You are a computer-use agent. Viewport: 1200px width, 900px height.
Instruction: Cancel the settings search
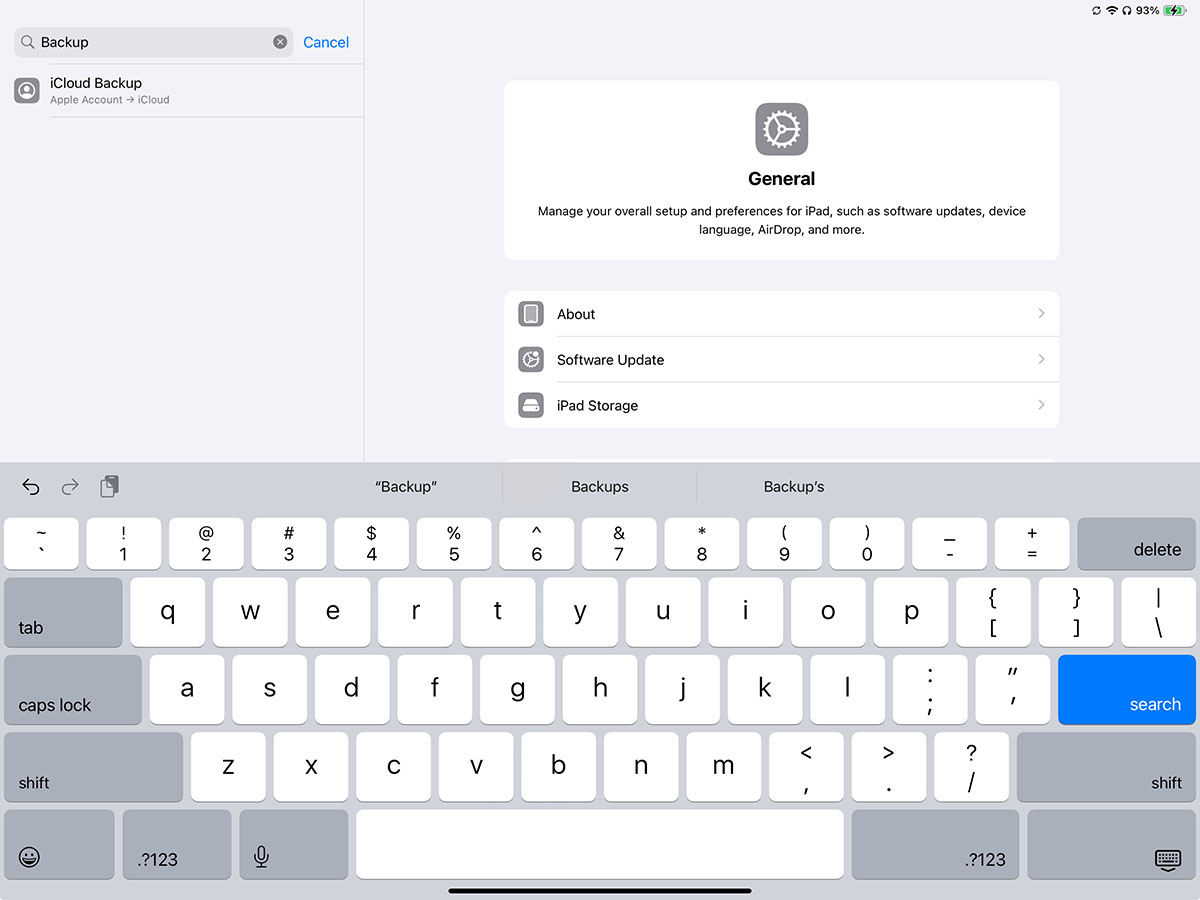tap(326, 42)
